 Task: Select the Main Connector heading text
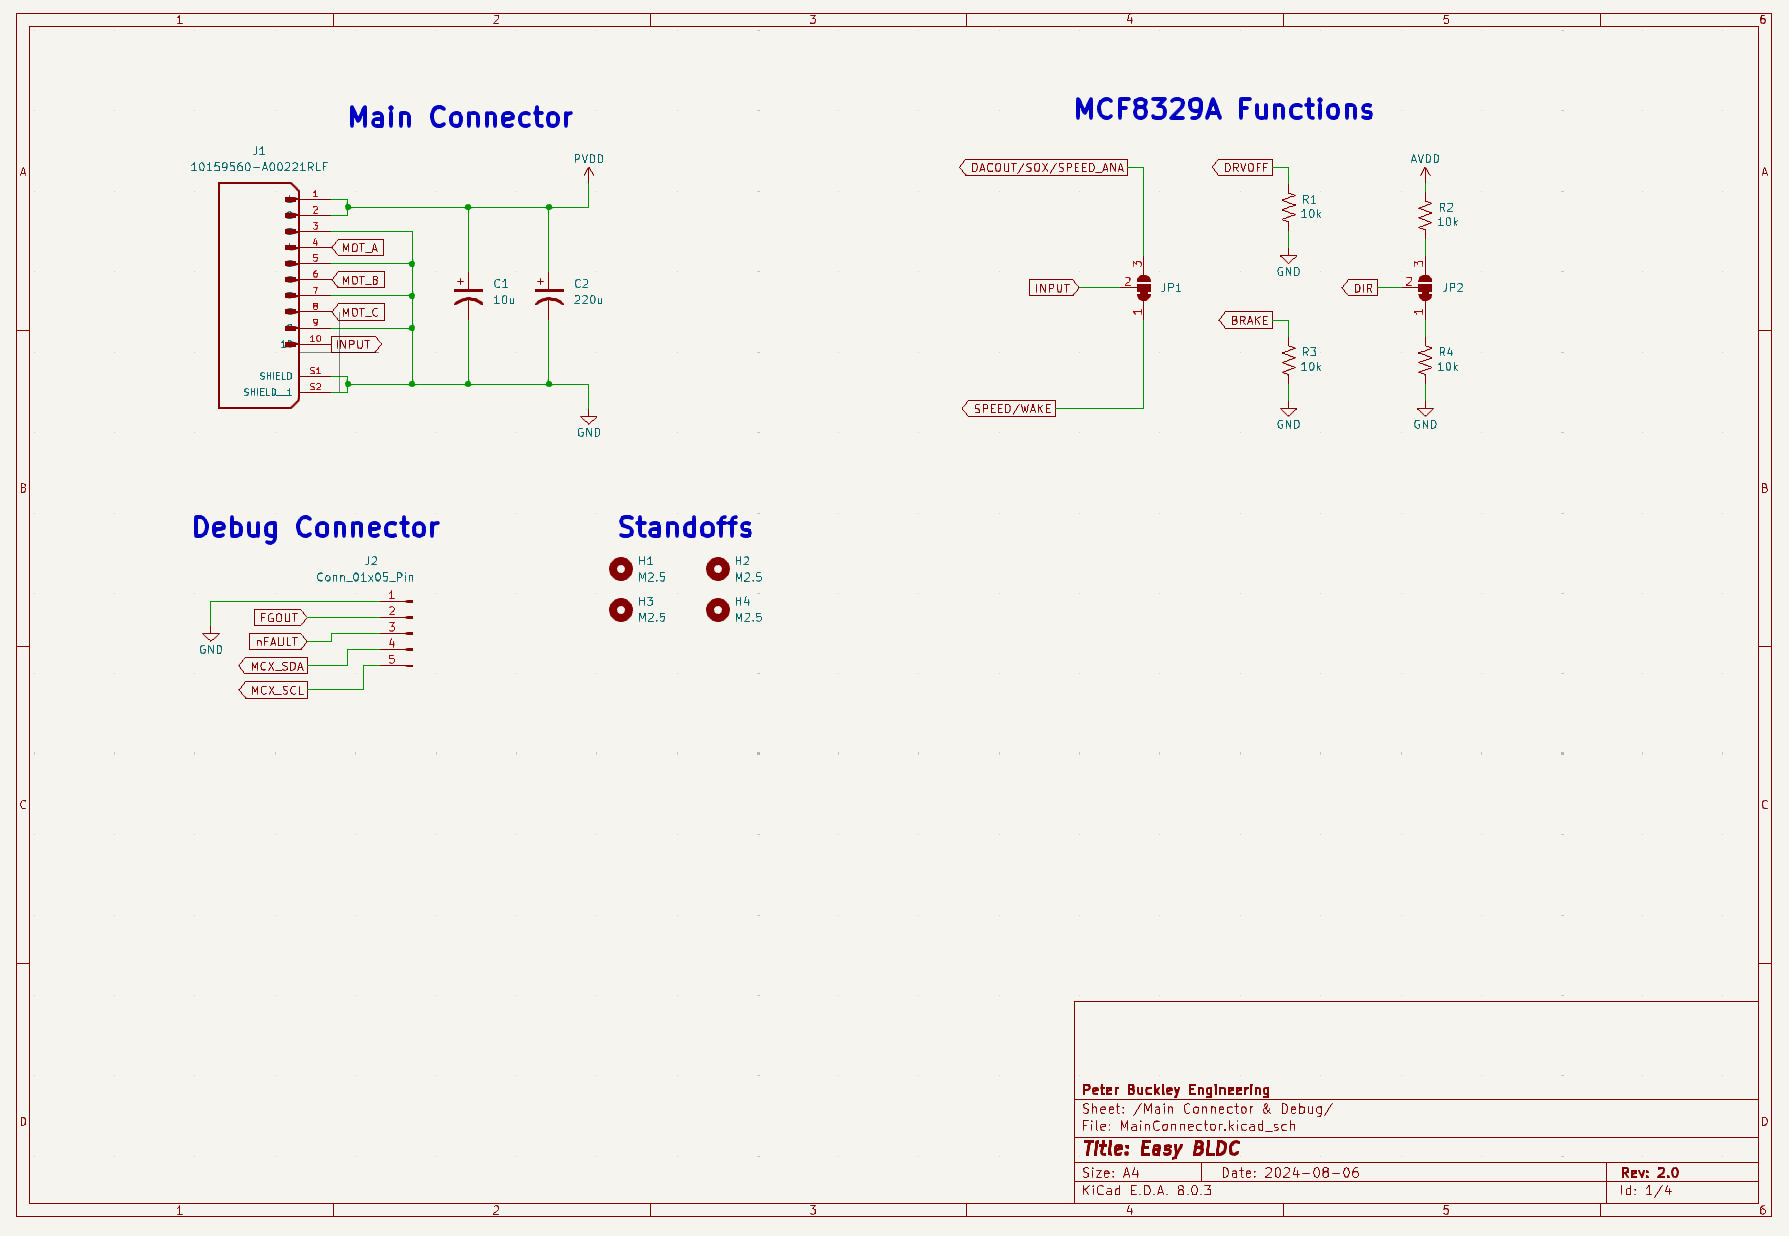coord(461,118)
